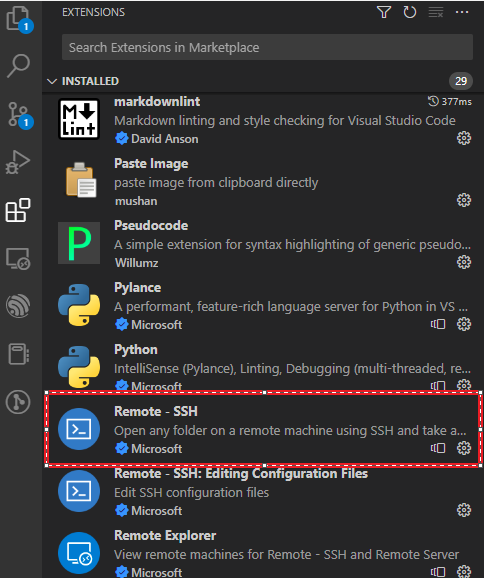Screen dimensions: 484x578
Task: Click Microsoft publisher under Remote - SSH
Action: [156, 449]
